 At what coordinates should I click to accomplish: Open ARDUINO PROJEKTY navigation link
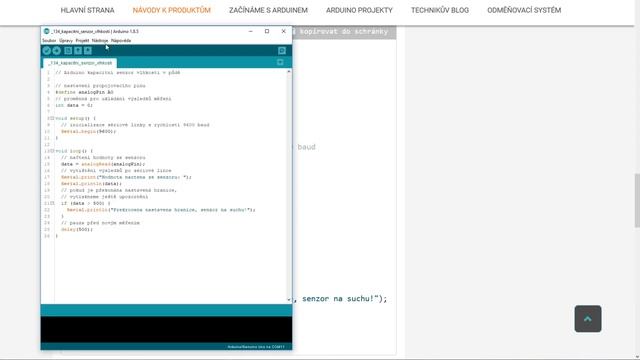click(359, 10)
